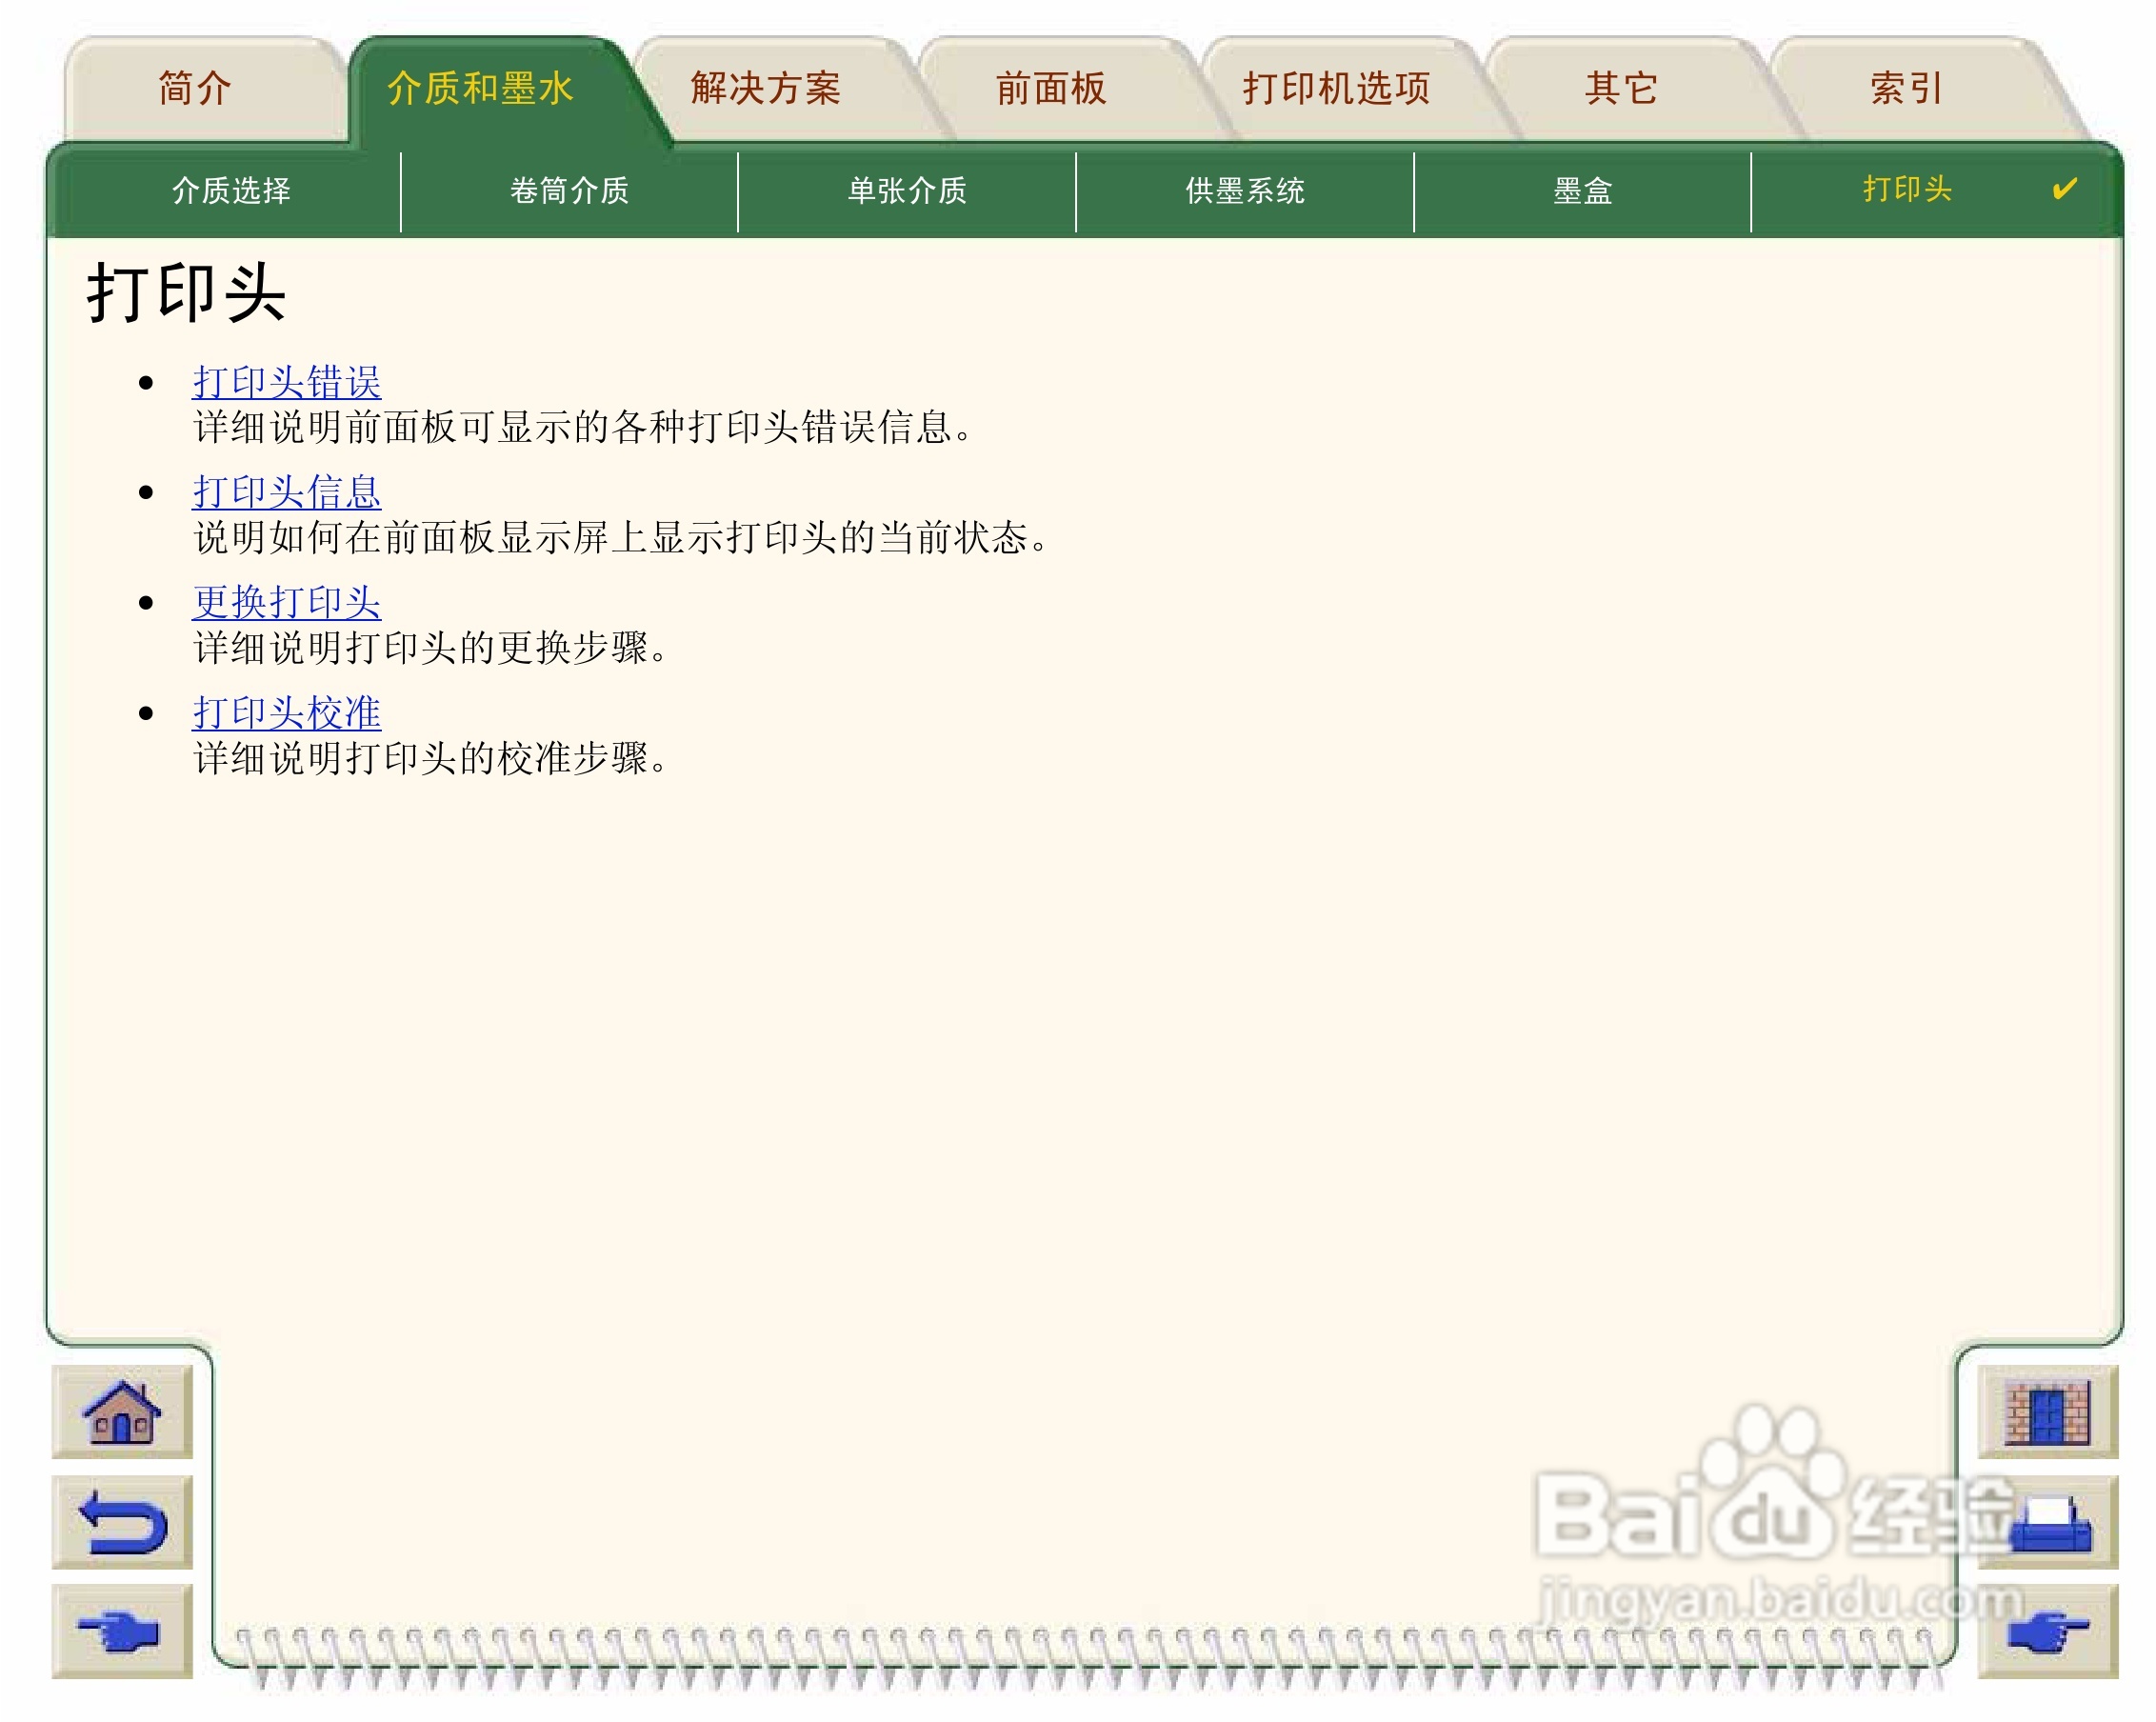Switch to the 解决方案 tab

click(x=765, y=89)
